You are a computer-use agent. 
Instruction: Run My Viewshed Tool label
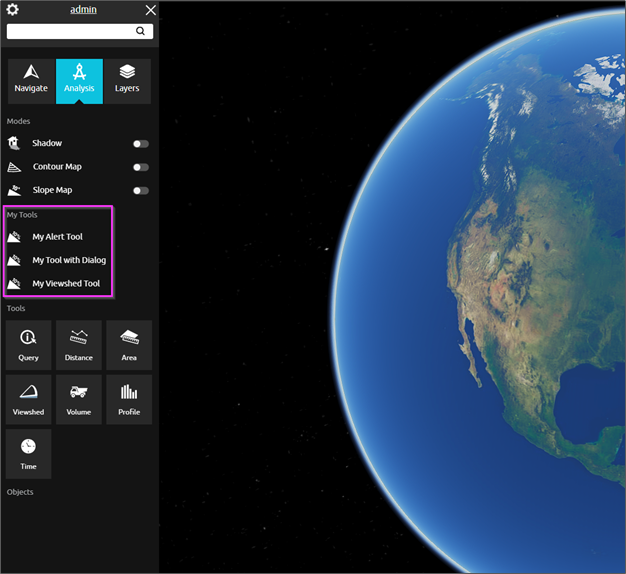[x=66, y=283]
